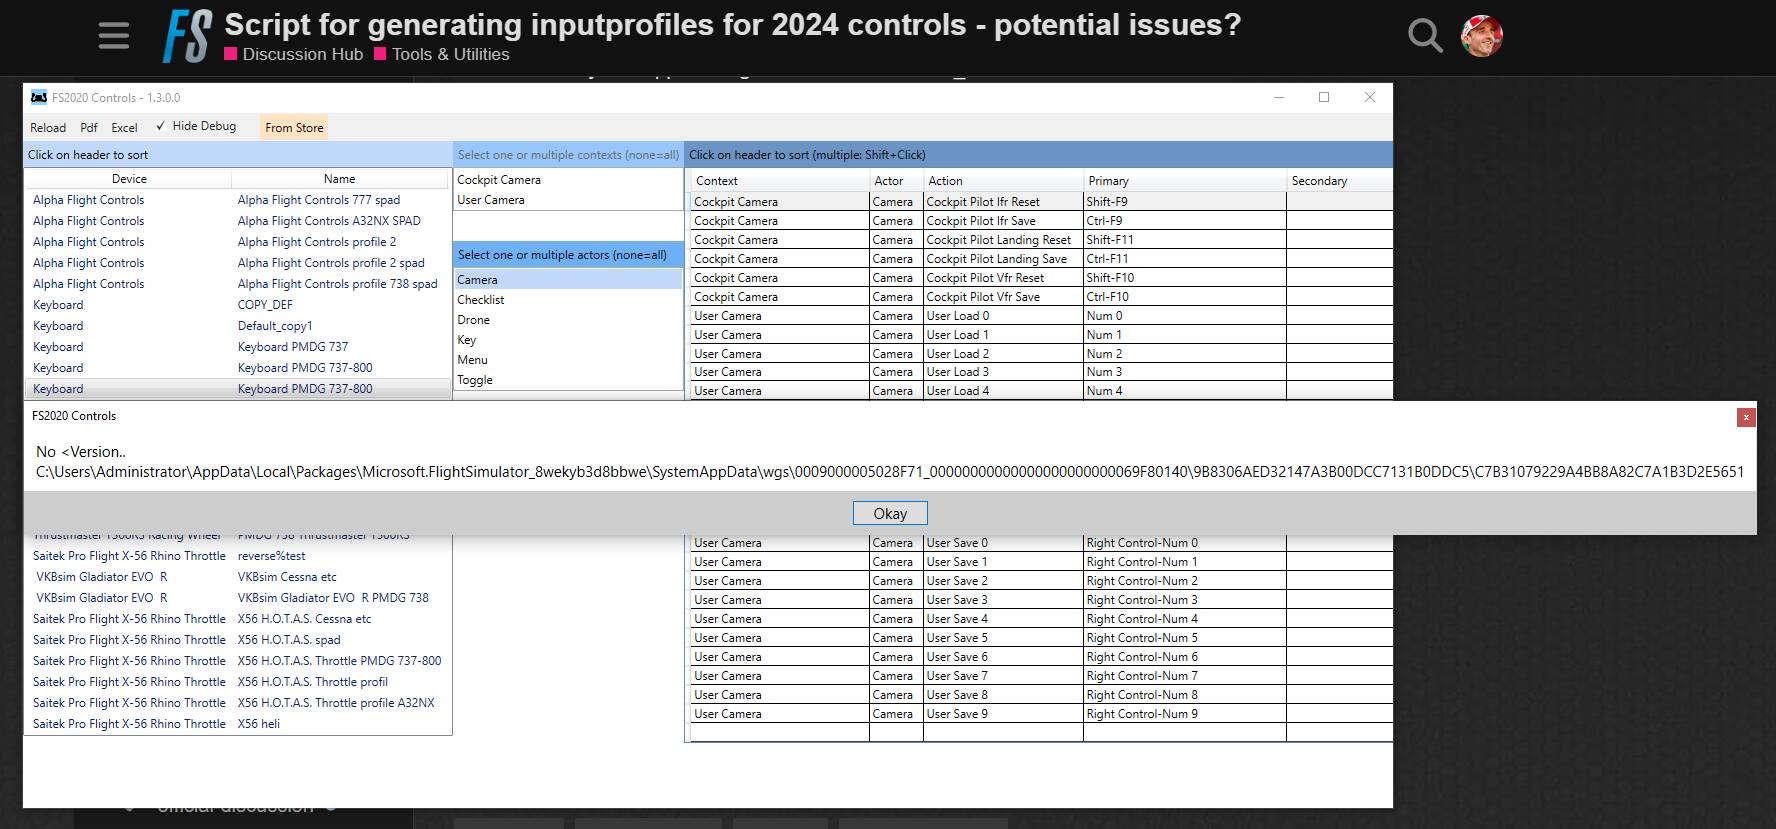
Task: Open the forum search
Action: [x=1425, y=36]
